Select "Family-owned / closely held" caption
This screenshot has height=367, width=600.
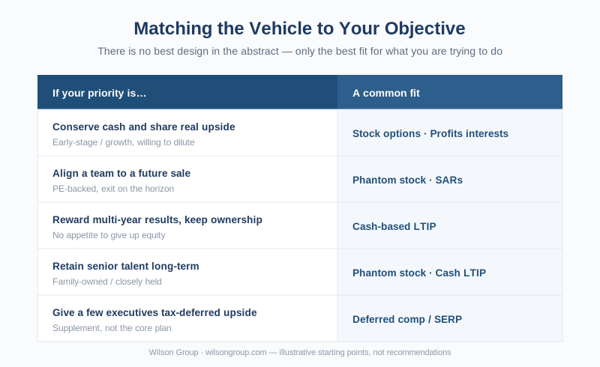107,282
